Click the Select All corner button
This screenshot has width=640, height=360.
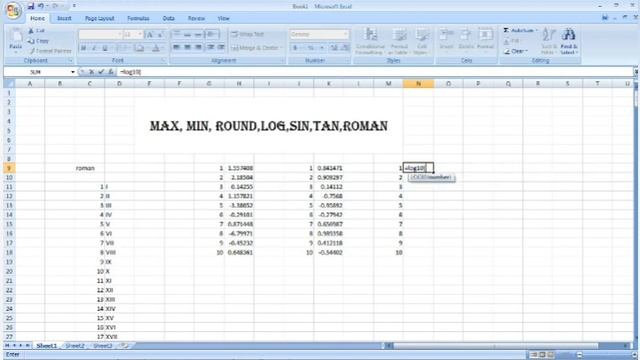9,84
